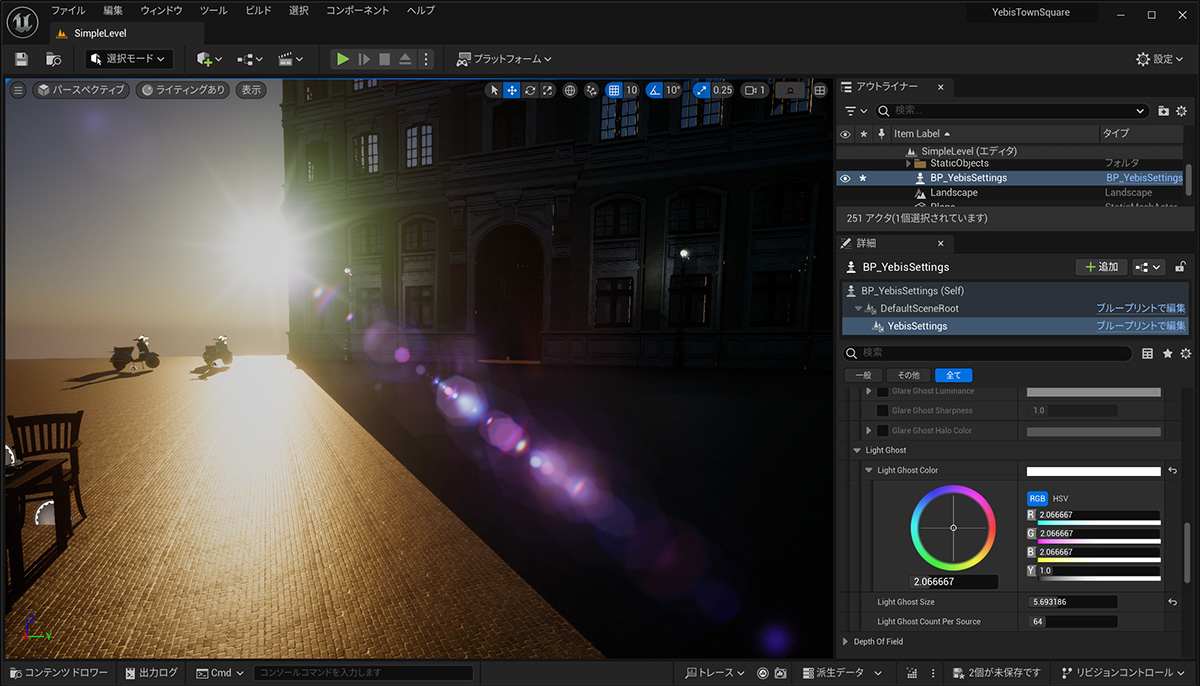1200x686 pixels.
Task: Switch the world/local coordinate globe icon
Action: [x=570, y=90]
